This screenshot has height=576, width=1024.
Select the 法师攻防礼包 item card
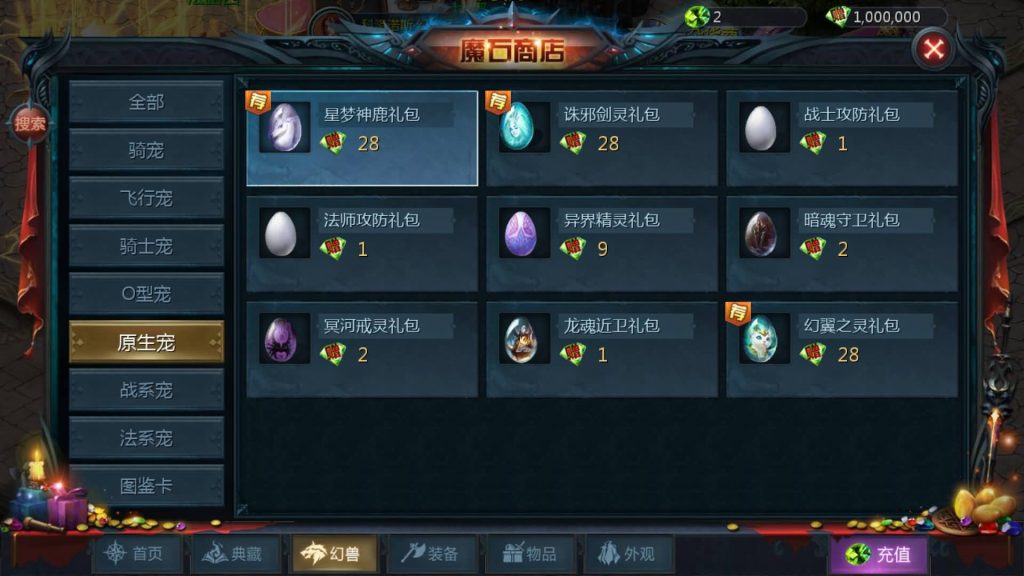pos(362,244)
